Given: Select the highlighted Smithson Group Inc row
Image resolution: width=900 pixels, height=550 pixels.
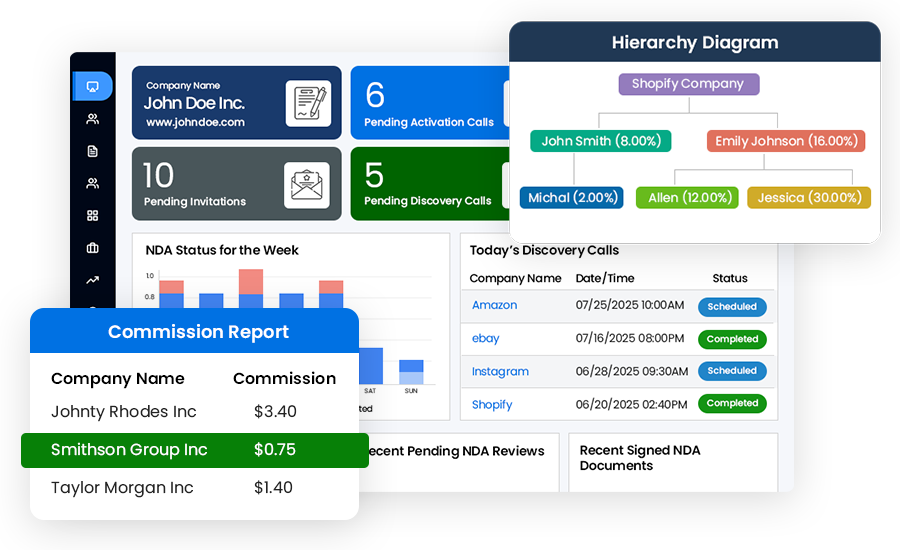Looking at the screenshot, I should [x=195, y=450].
